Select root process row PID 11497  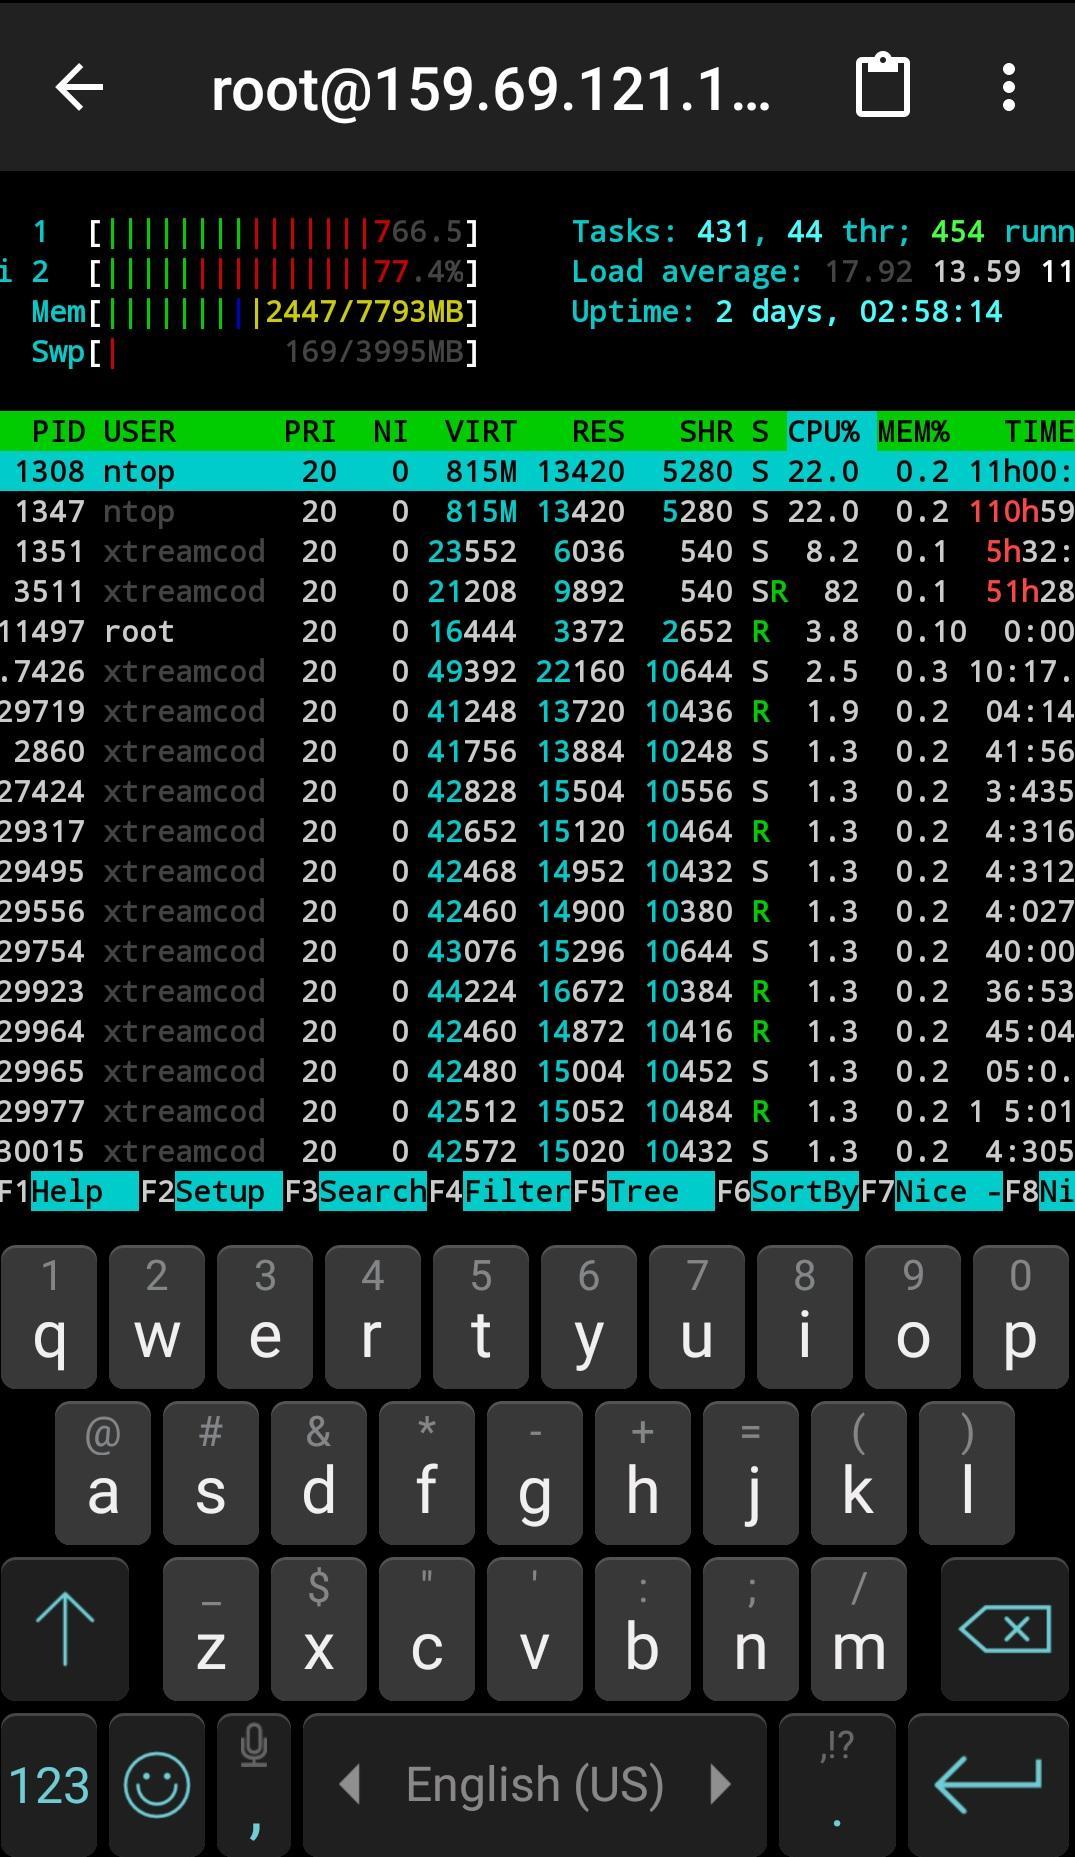[537, 631]
